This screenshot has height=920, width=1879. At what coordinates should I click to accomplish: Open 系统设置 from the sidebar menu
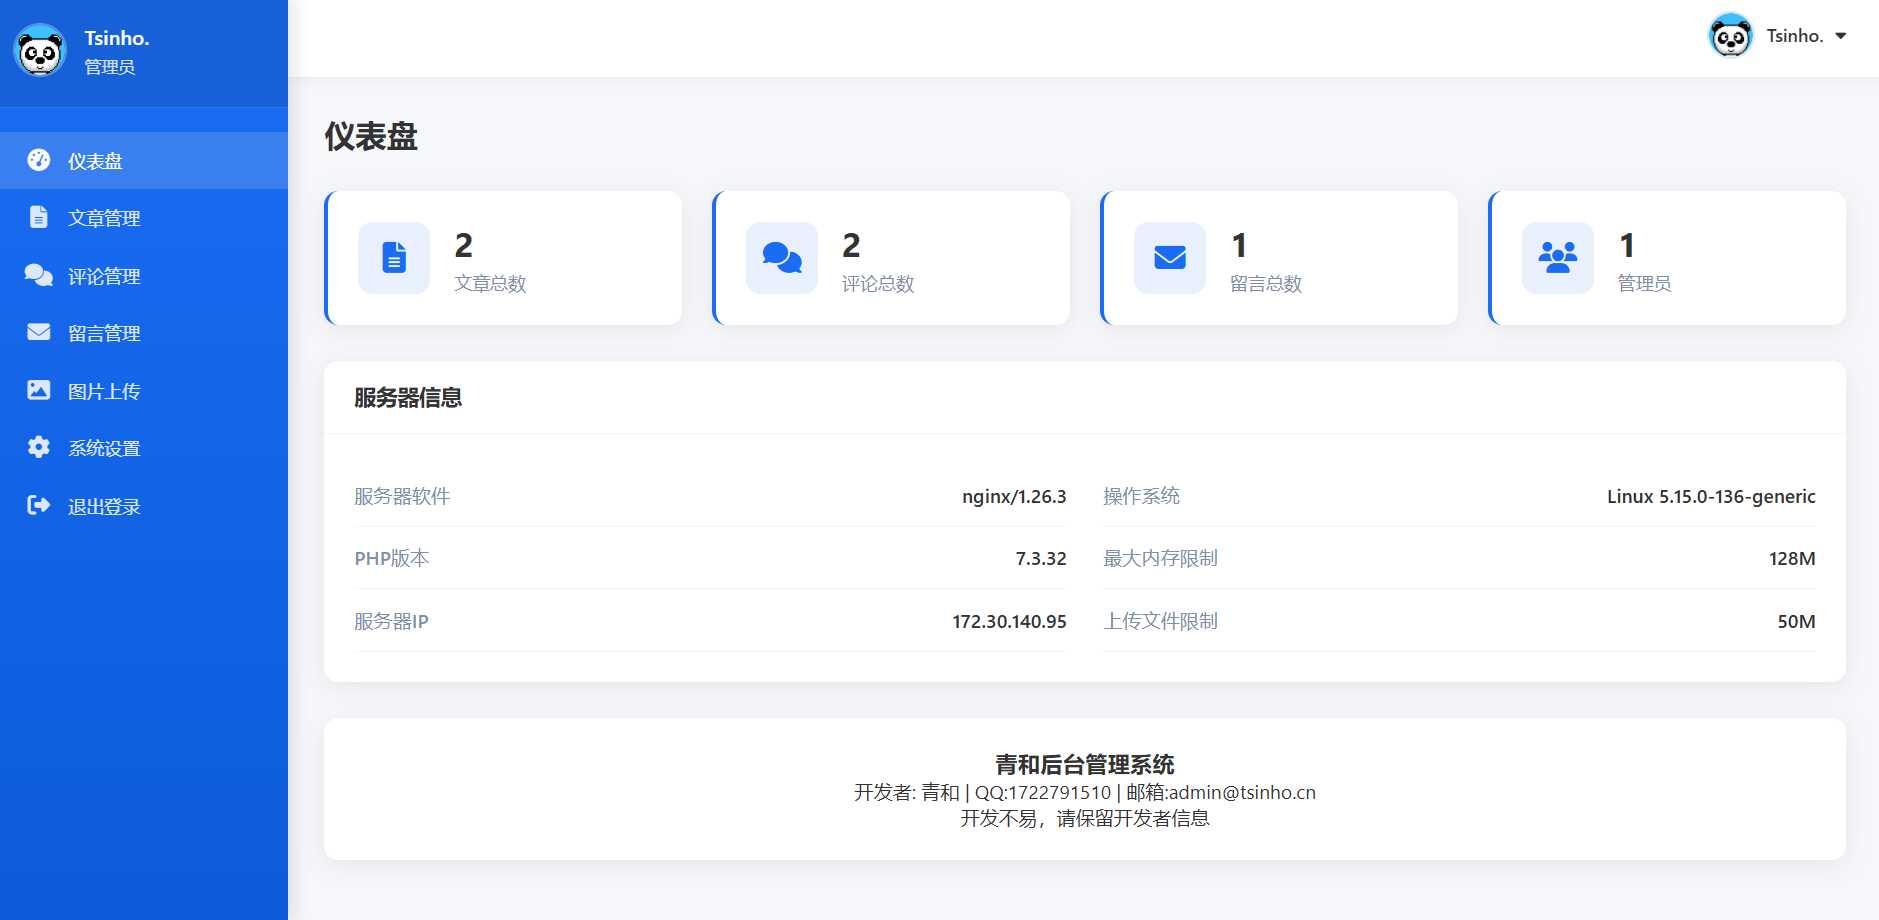coord(103,447)
